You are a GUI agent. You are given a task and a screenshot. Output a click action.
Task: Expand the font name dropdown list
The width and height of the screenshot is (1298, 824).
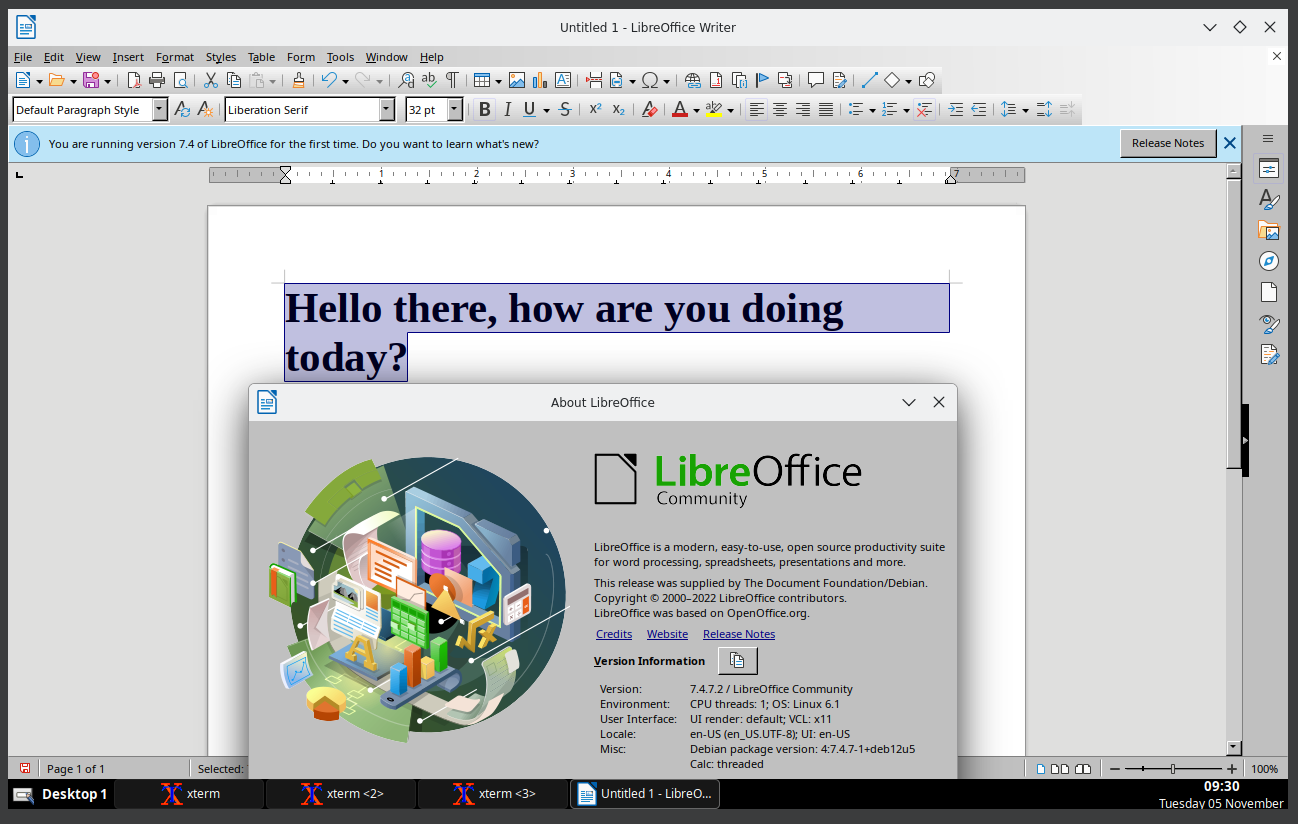point(387,110)
